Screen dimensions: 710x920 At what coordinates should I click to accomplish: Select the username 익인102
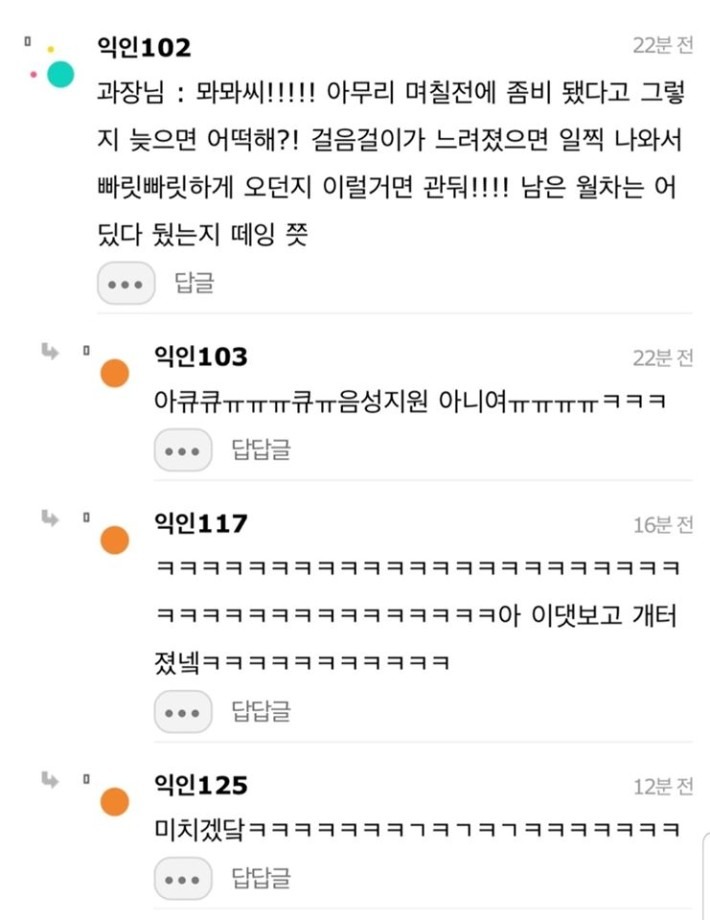[144, 47]
